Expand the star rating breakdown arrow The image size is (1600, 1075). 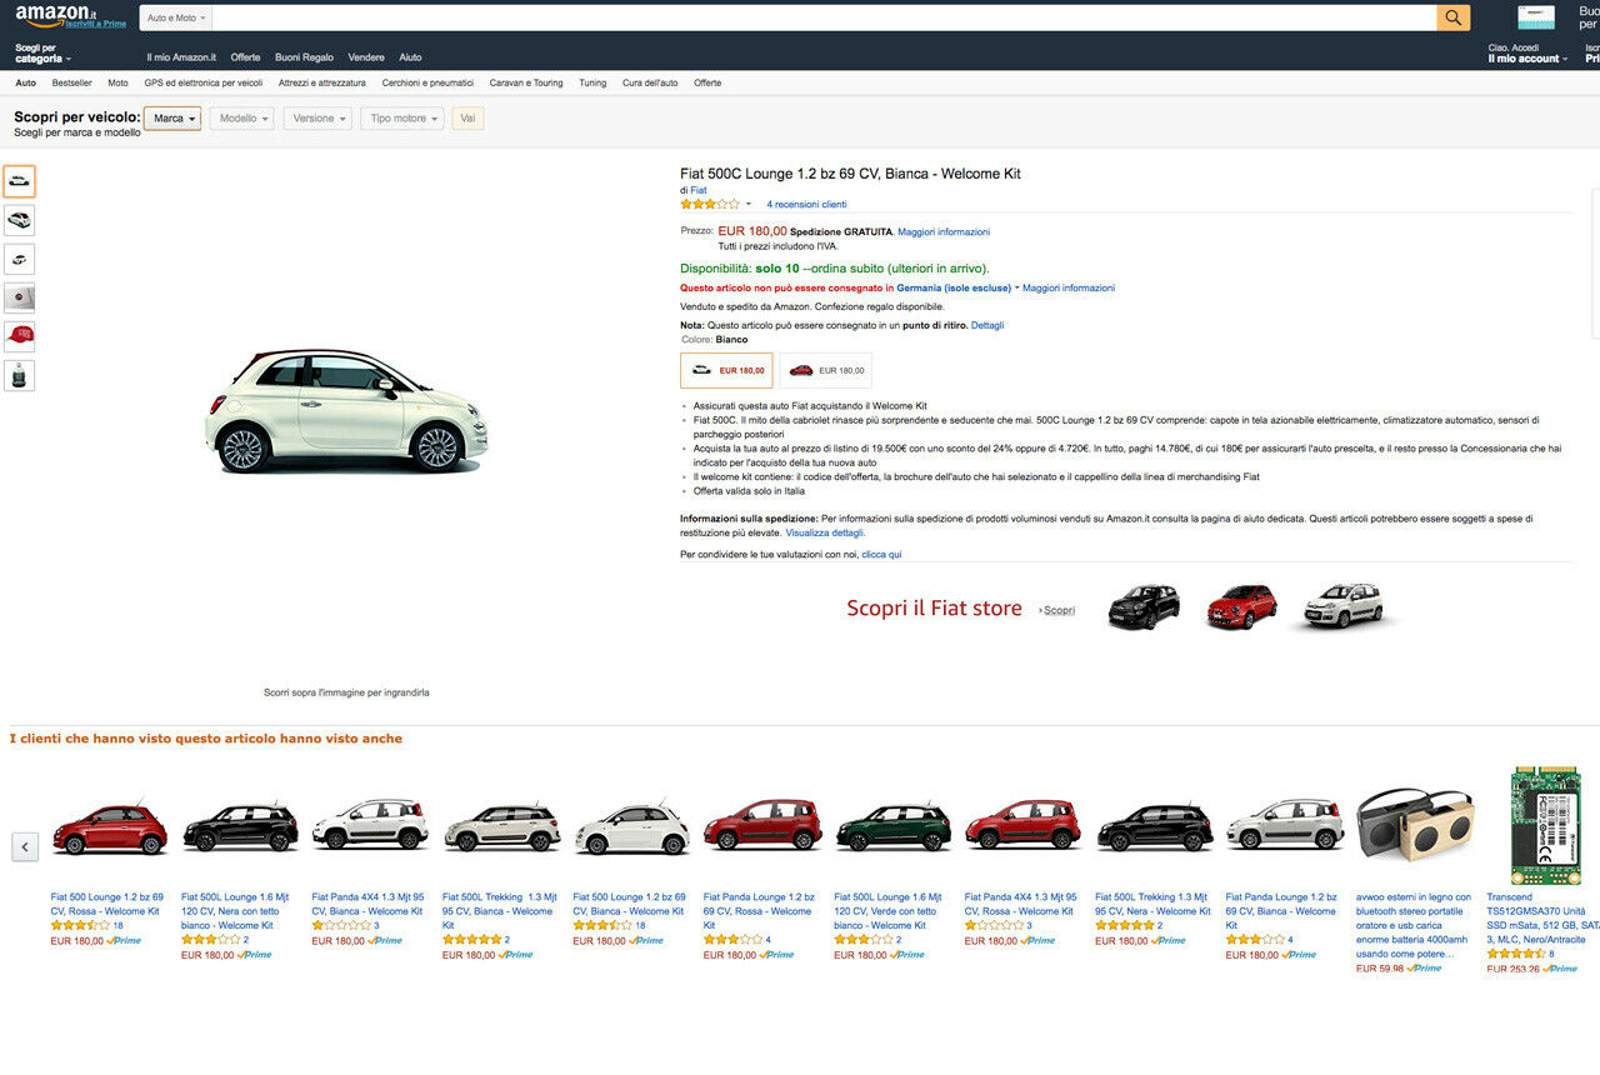pyautogui.click(x=748, y=204)
